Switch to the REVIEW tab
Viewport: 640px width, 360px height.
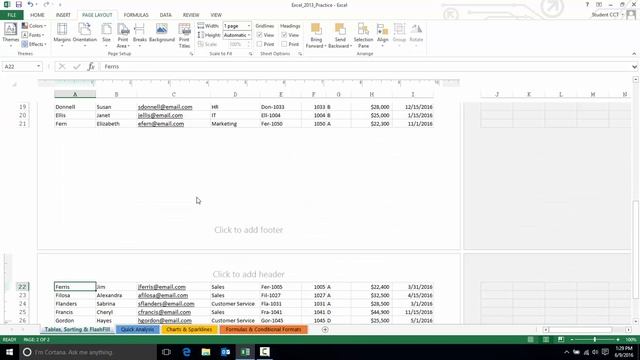(191, 15)
